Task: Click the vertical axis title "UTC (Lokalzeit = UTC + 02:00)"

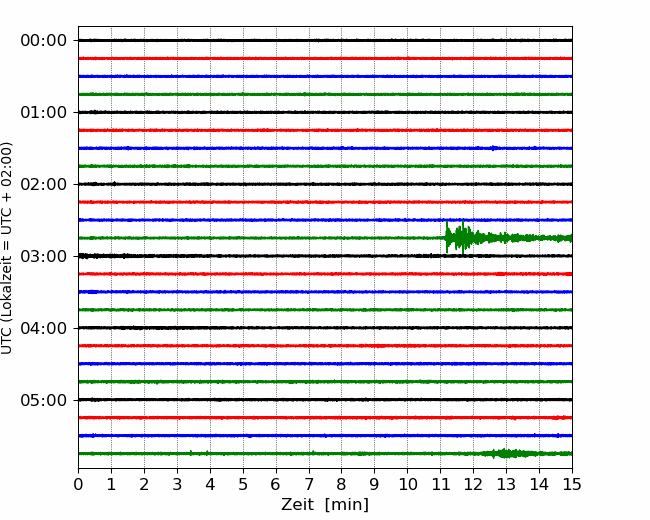Action: coord(7,248)
